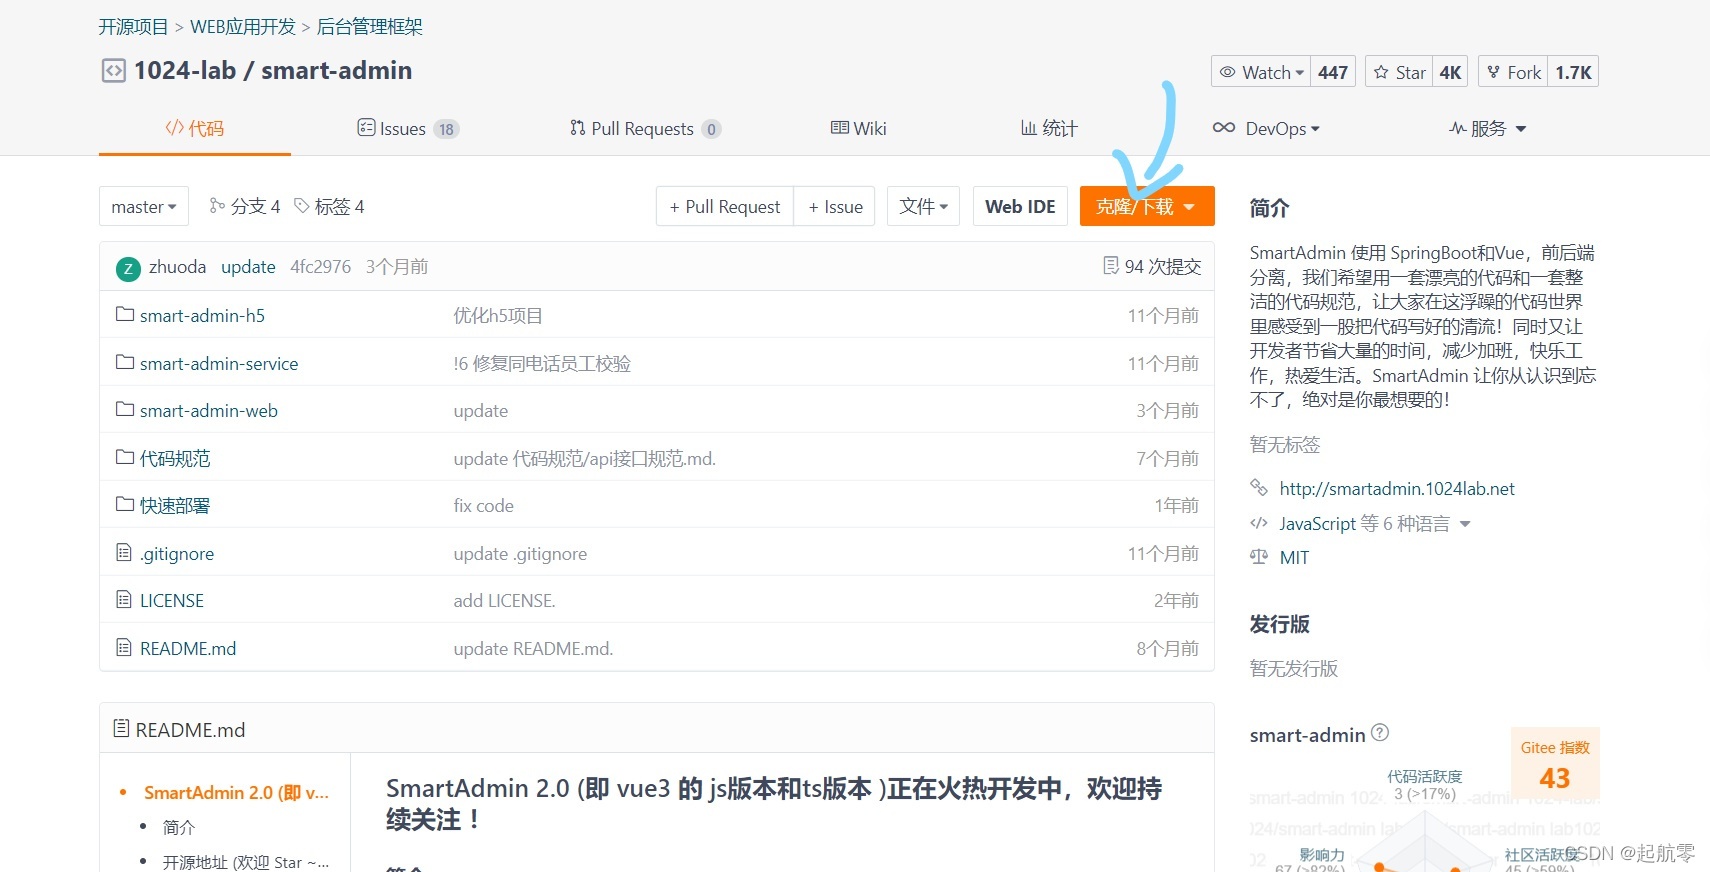Switch to the Wiki tab
The image size is (1710, 872).
pyautogui.click(x=859, y=128)
